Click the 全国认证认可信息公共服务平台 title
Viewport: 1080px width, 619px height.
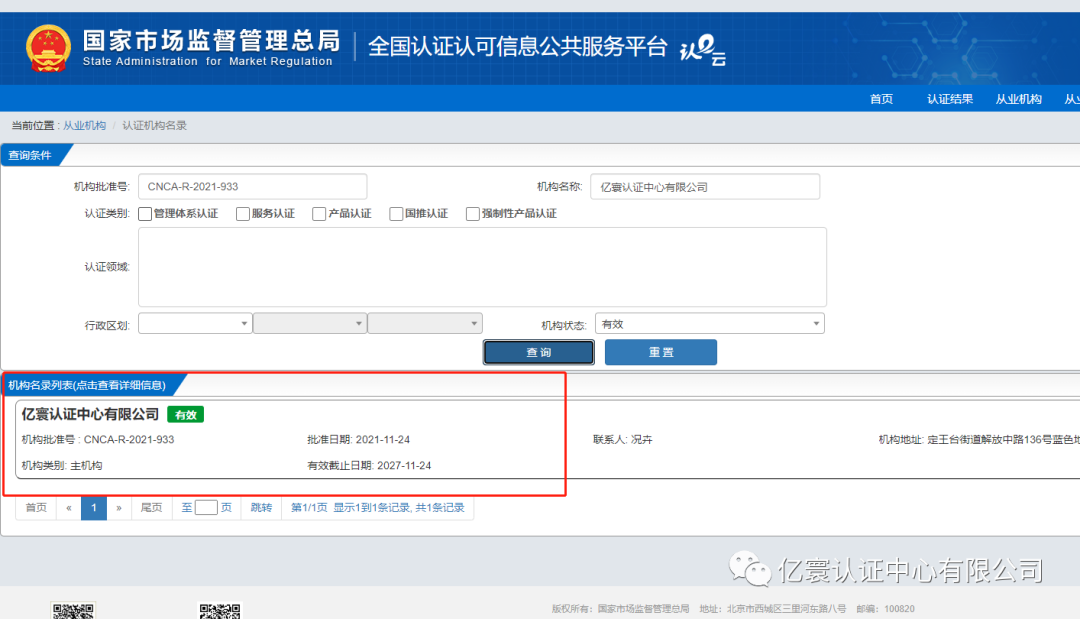pyautogui.click(x=518, y=47)
